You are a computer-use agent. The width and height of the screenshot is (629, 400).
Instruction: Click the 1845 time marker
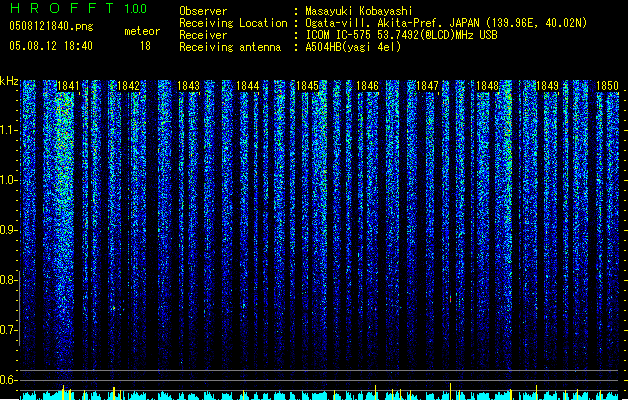[307, 86]
